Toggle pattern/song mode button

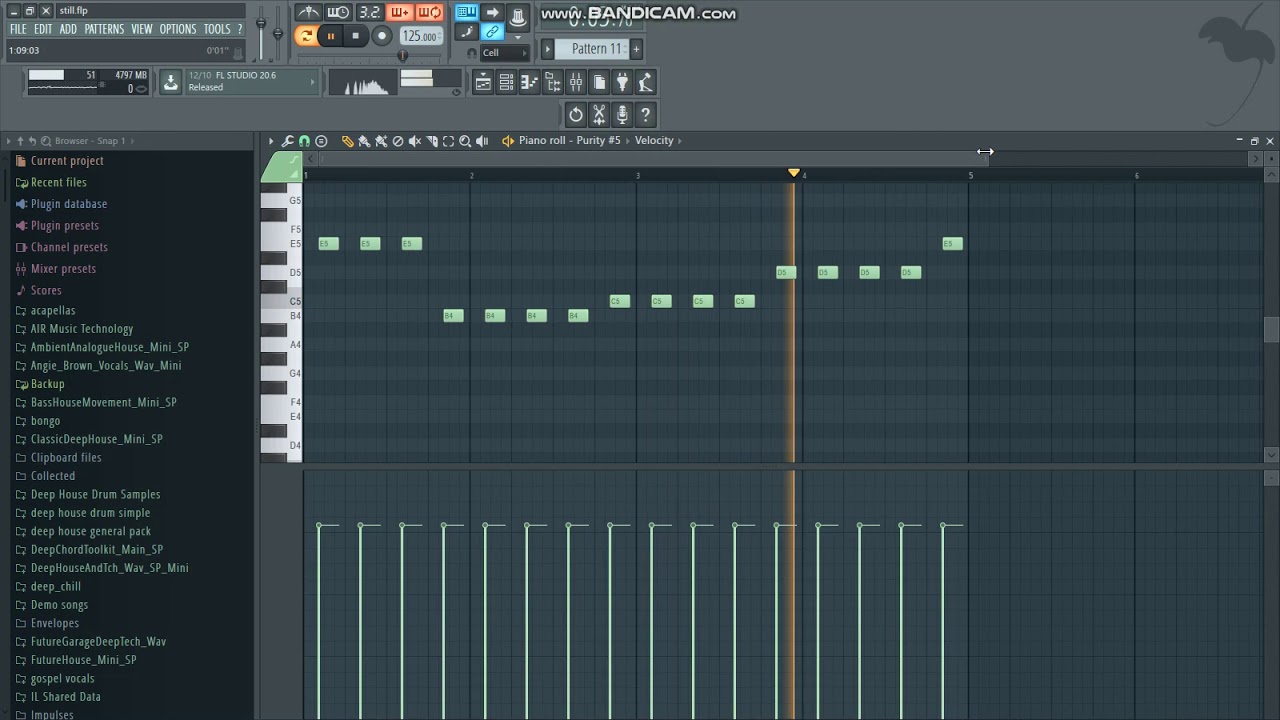point(306,36)
